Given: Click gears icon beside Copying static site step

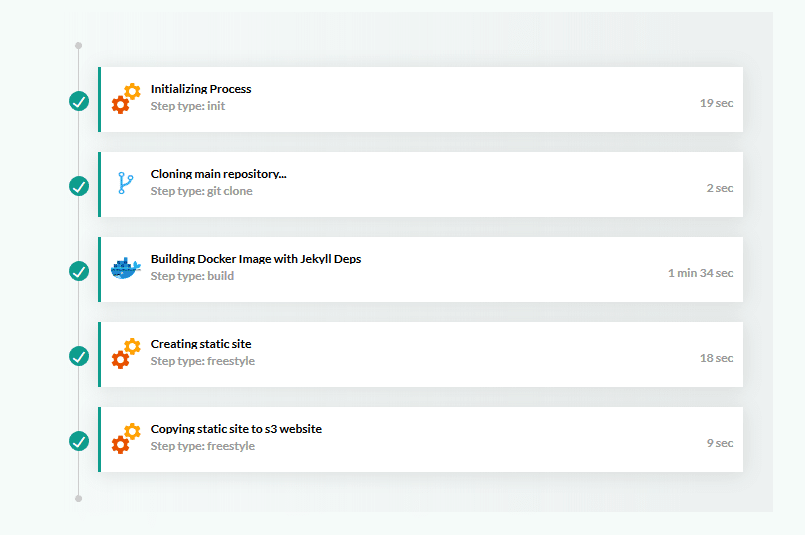Looking at the screenshot, I should (x=125, y=438).
